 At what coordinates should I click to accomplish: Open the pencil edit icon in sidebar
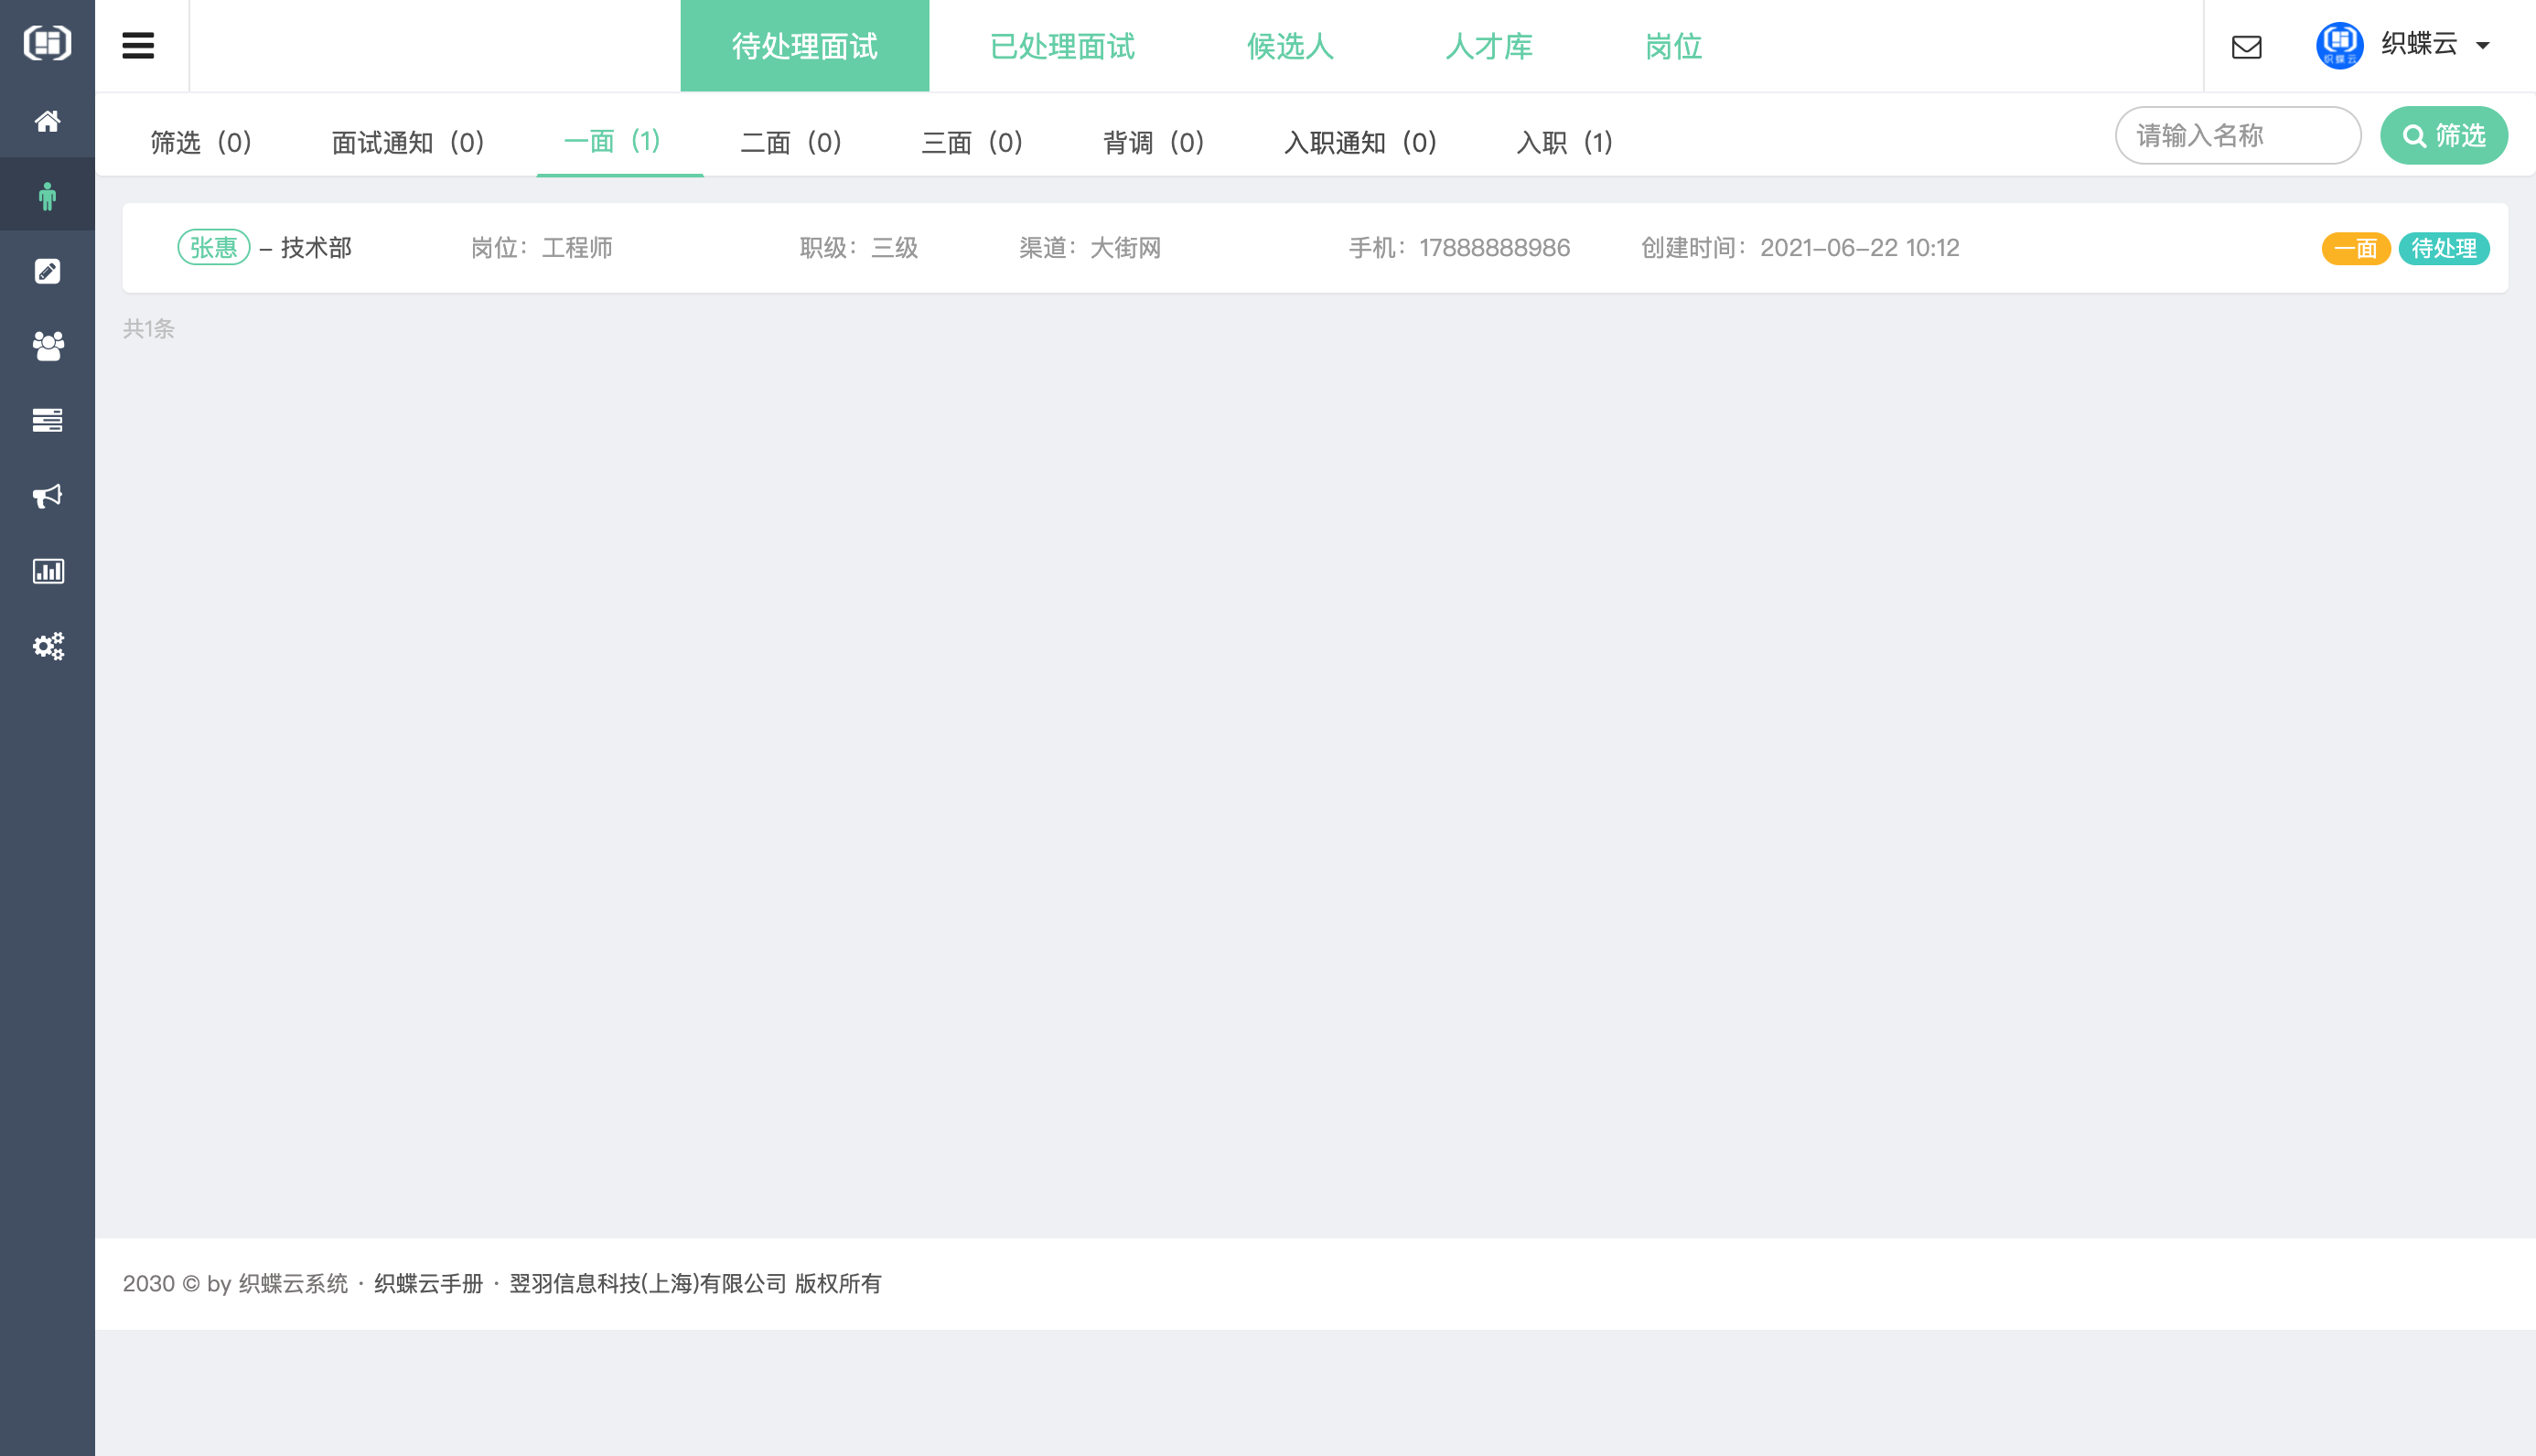(47, 271)
